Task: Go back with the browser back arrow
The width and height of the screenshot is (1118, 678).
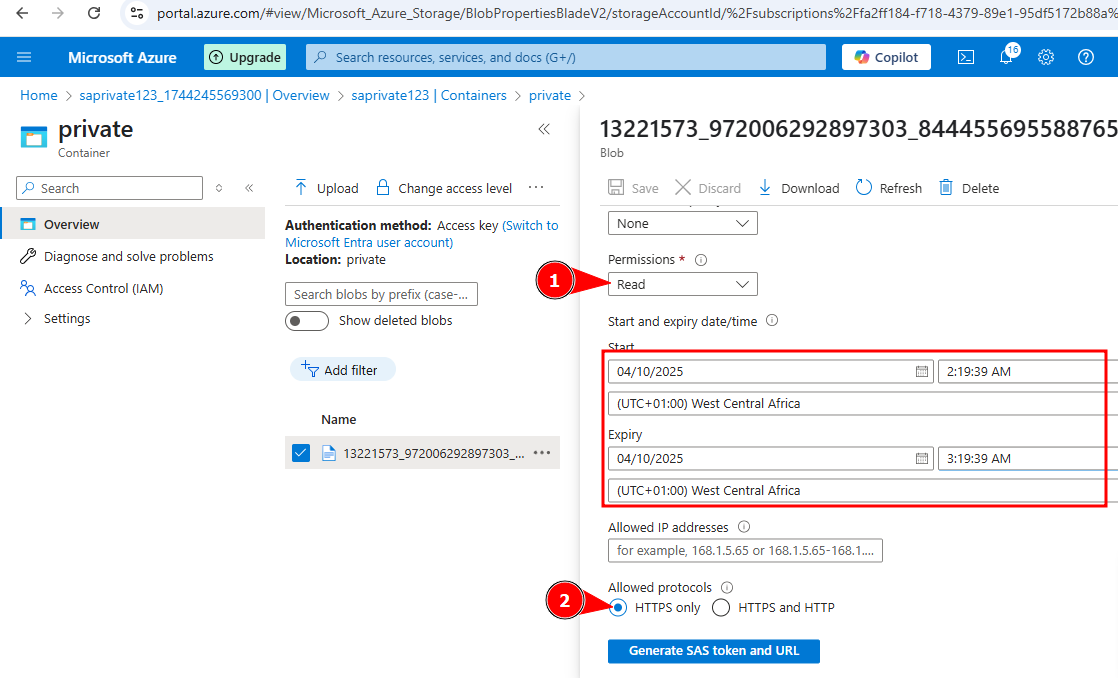Action: coord(22,13)
